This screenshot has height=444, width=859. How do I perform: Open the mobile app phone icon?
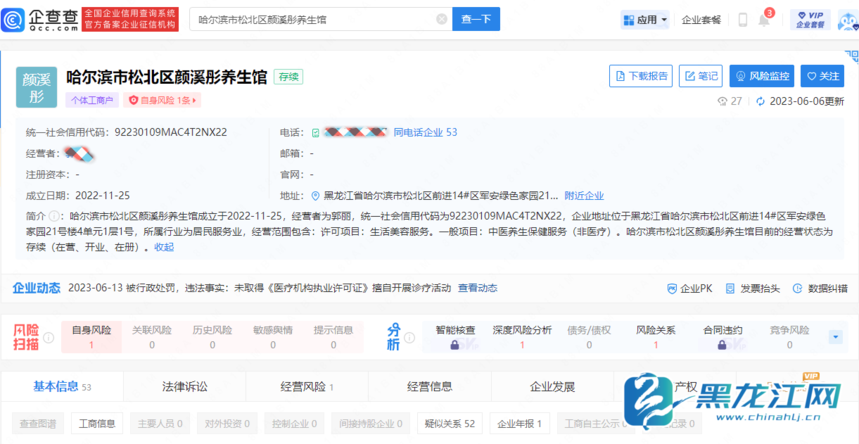click(742, 19)
